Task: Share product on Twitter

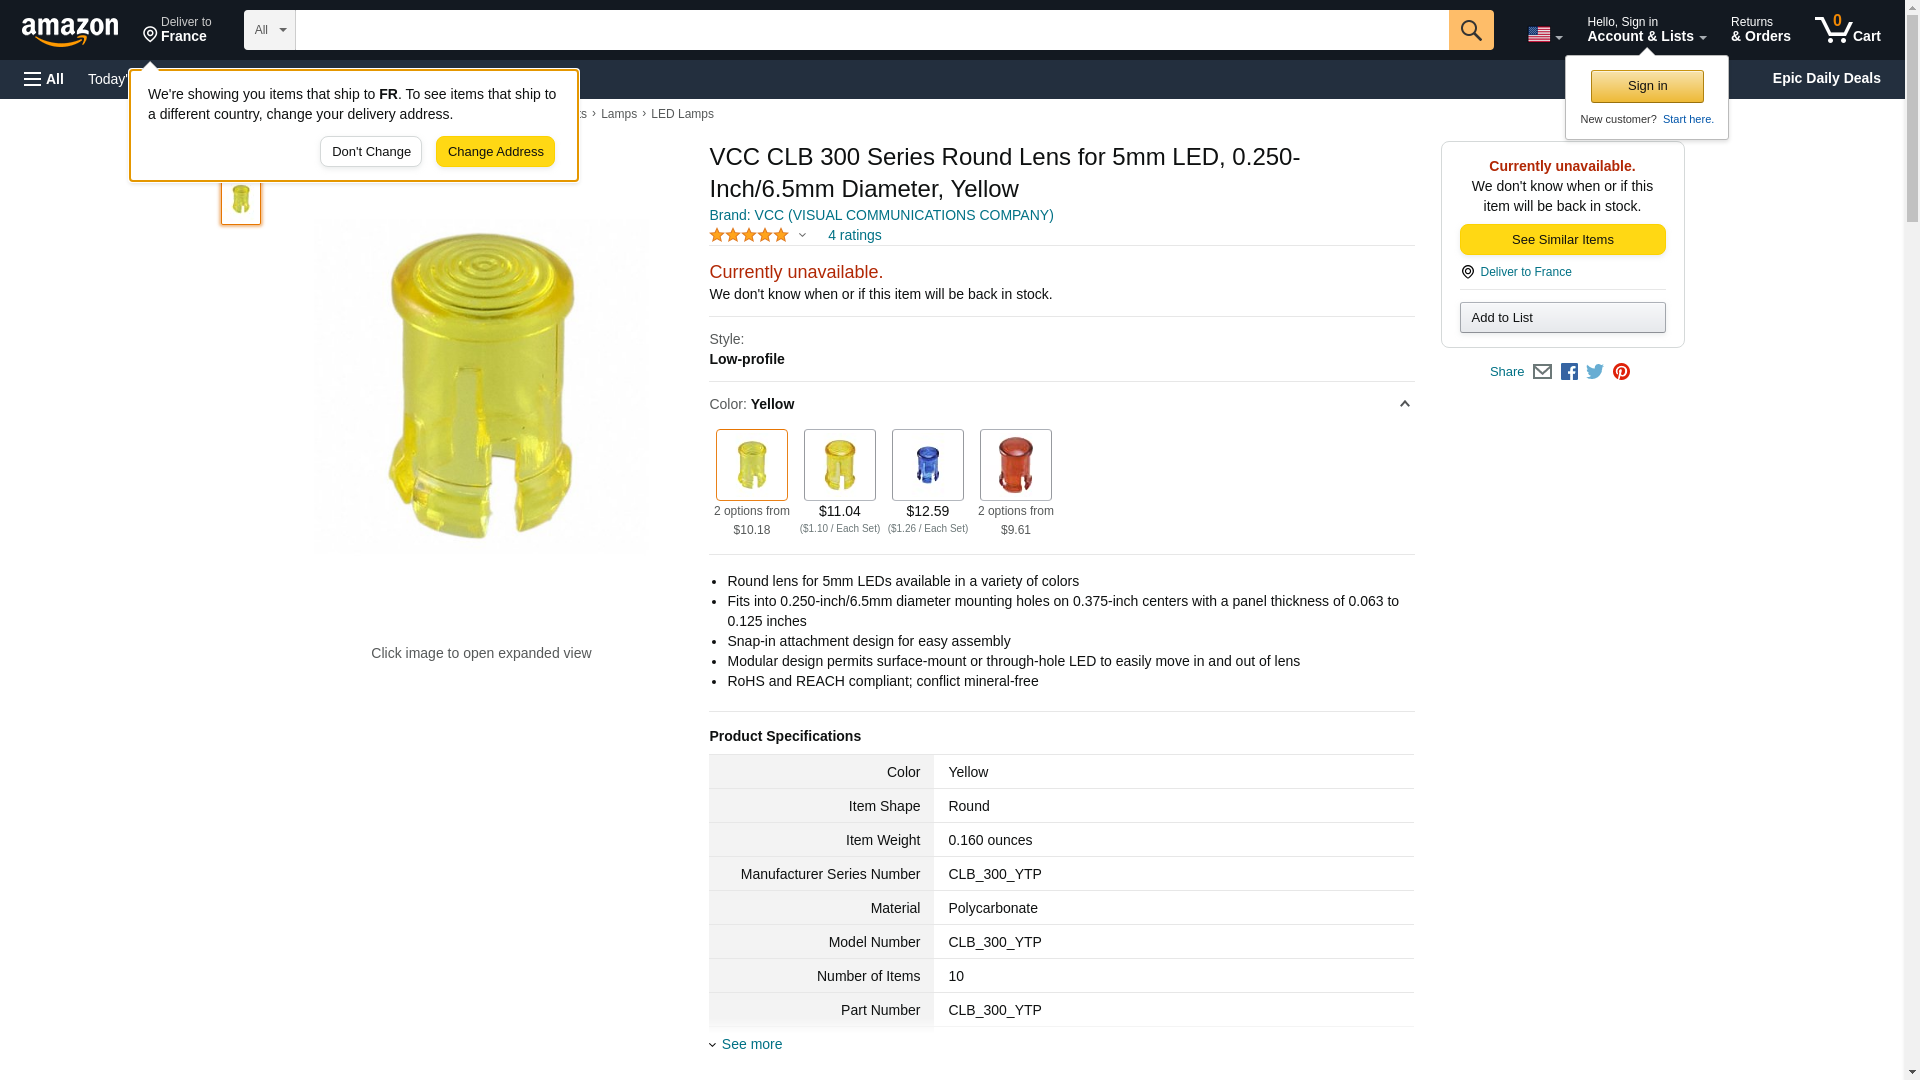Action: coord(1595,372)
